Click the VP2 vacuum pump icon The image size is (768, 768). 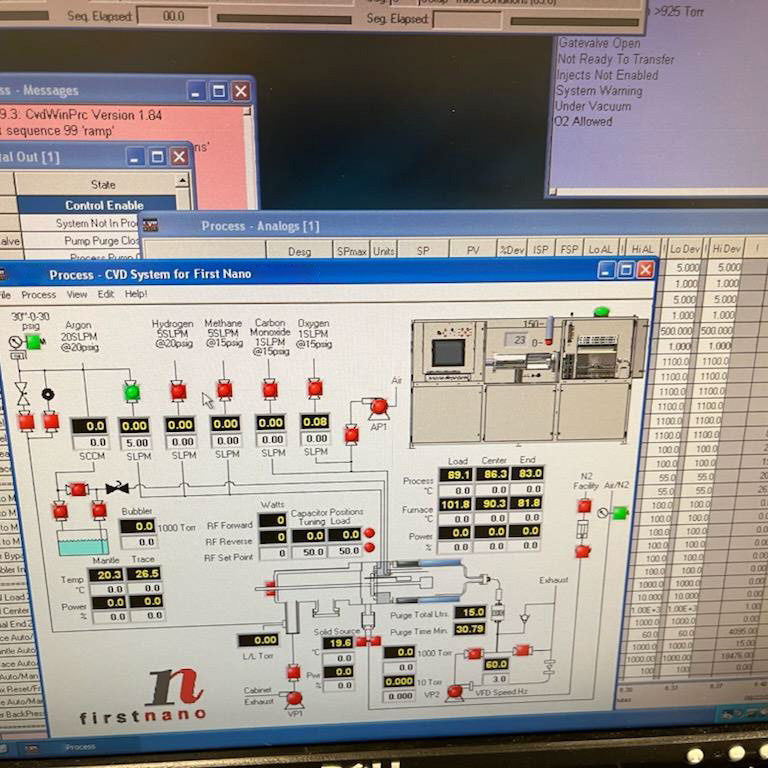point(455,692)
